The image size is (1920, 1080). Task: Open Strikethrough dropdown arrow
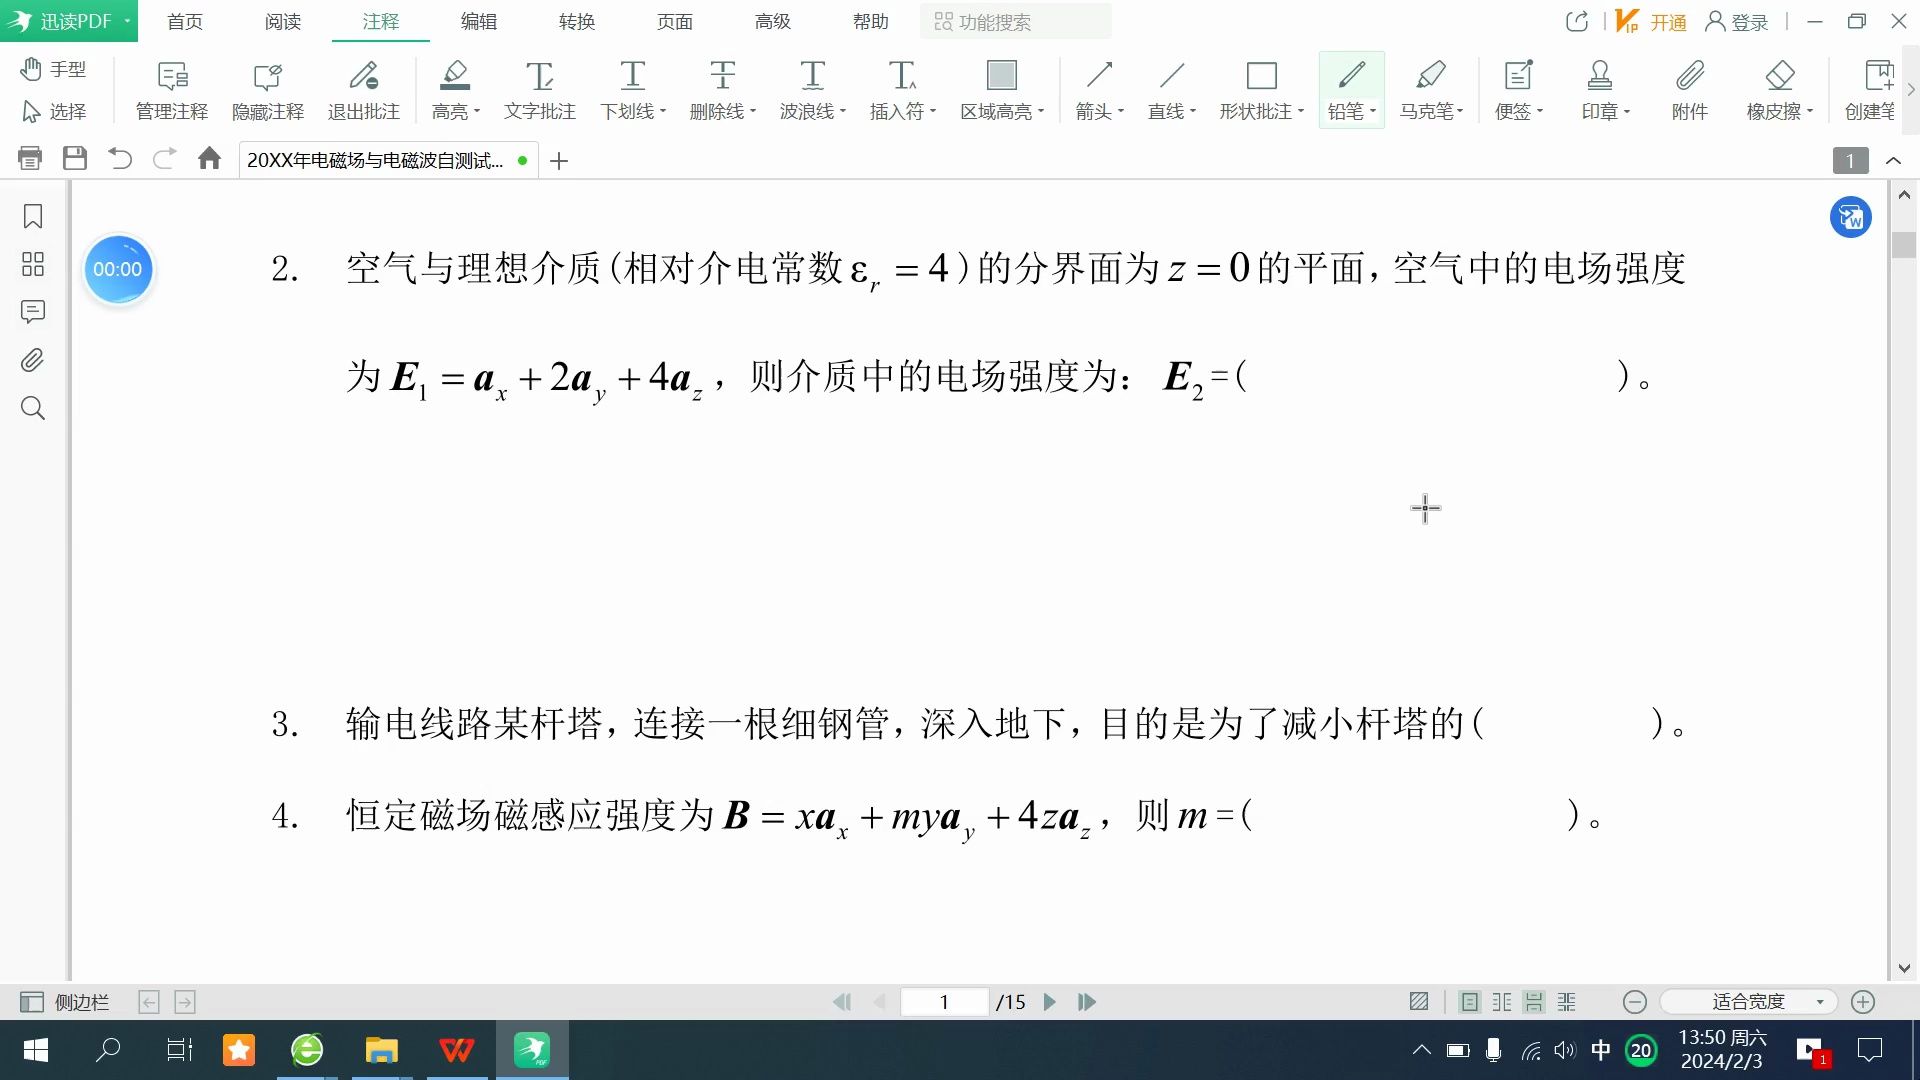(753, 112)
